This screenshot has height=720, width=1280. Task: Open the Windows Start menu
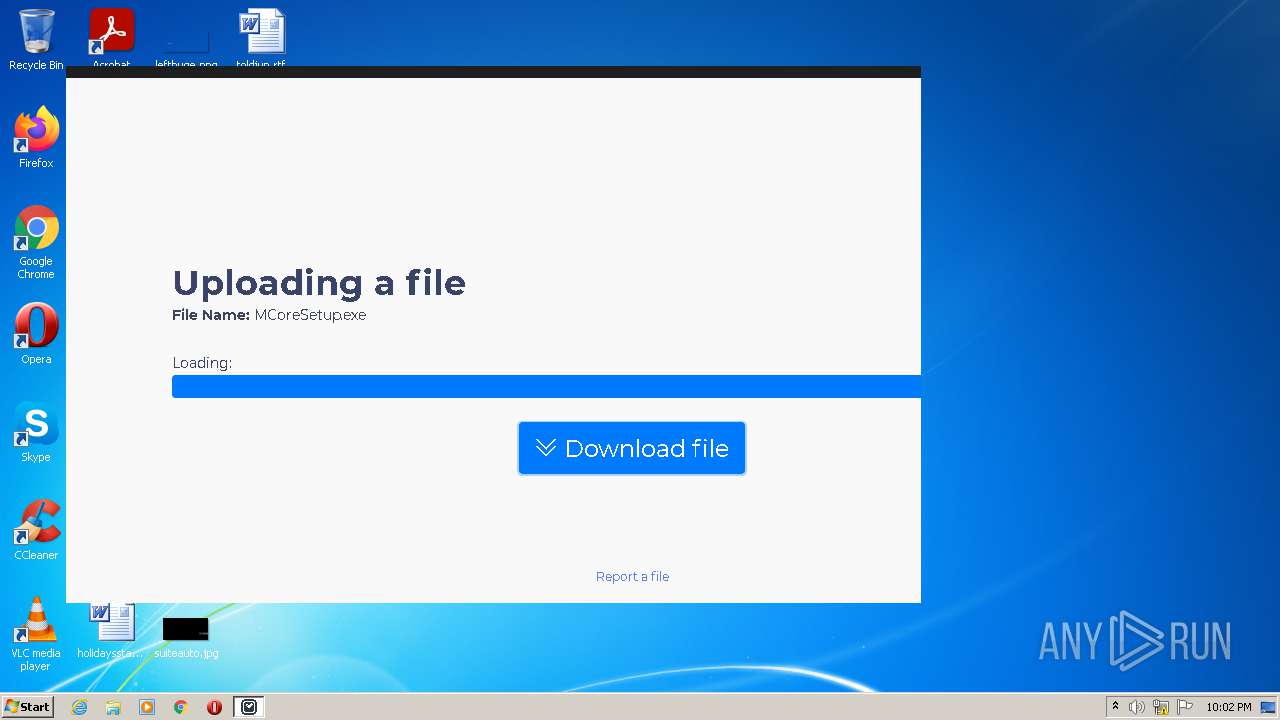(27, 707)
